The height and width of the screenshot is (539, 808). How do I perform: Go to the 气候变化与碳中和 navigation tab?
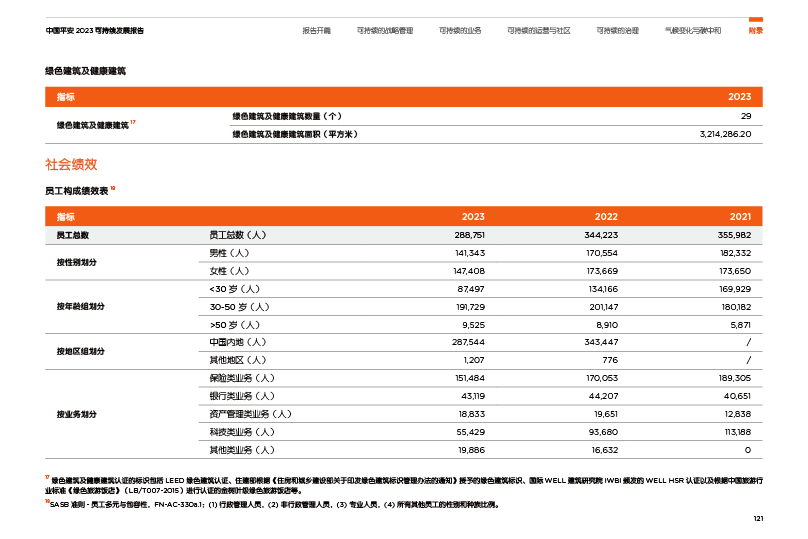click(692, 31)
